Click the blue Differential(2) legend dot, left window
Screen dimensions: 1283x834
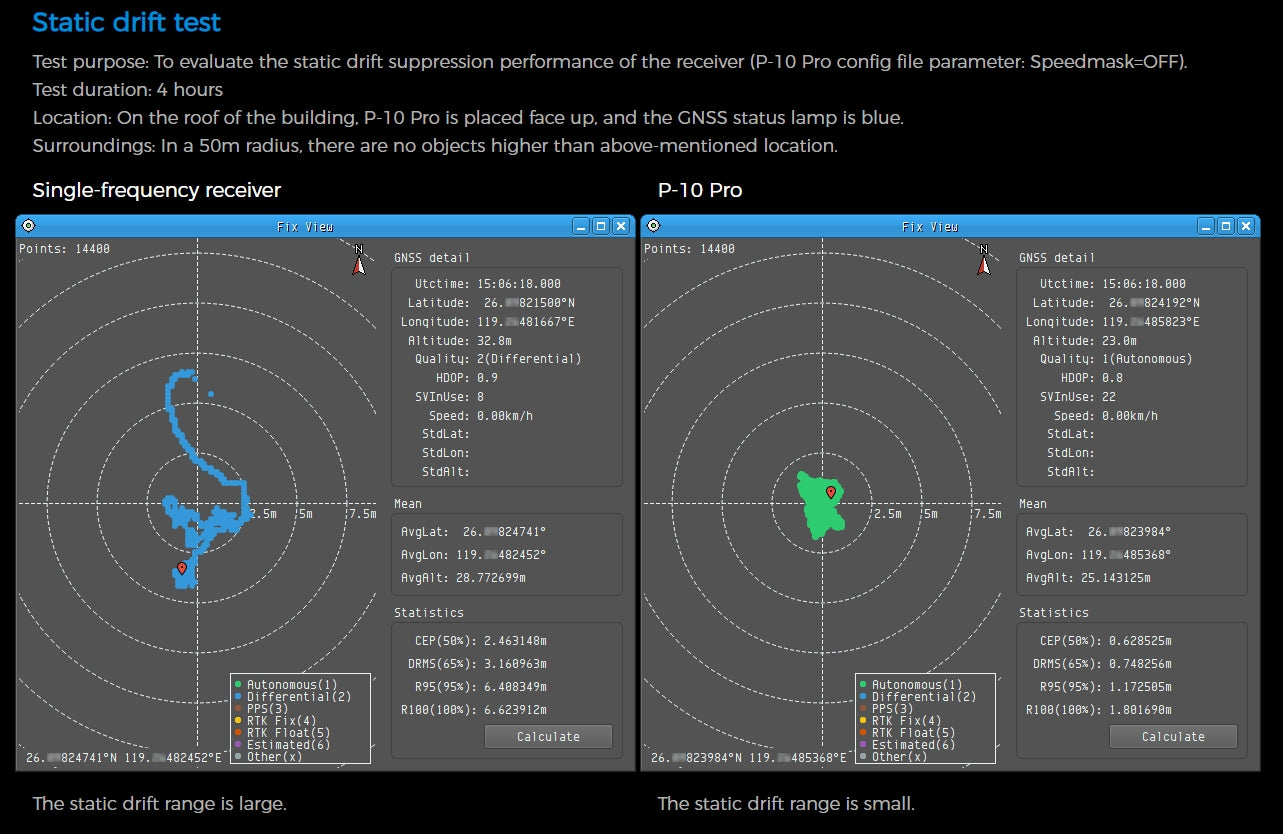pyautogui.click(x=237, y=697)
